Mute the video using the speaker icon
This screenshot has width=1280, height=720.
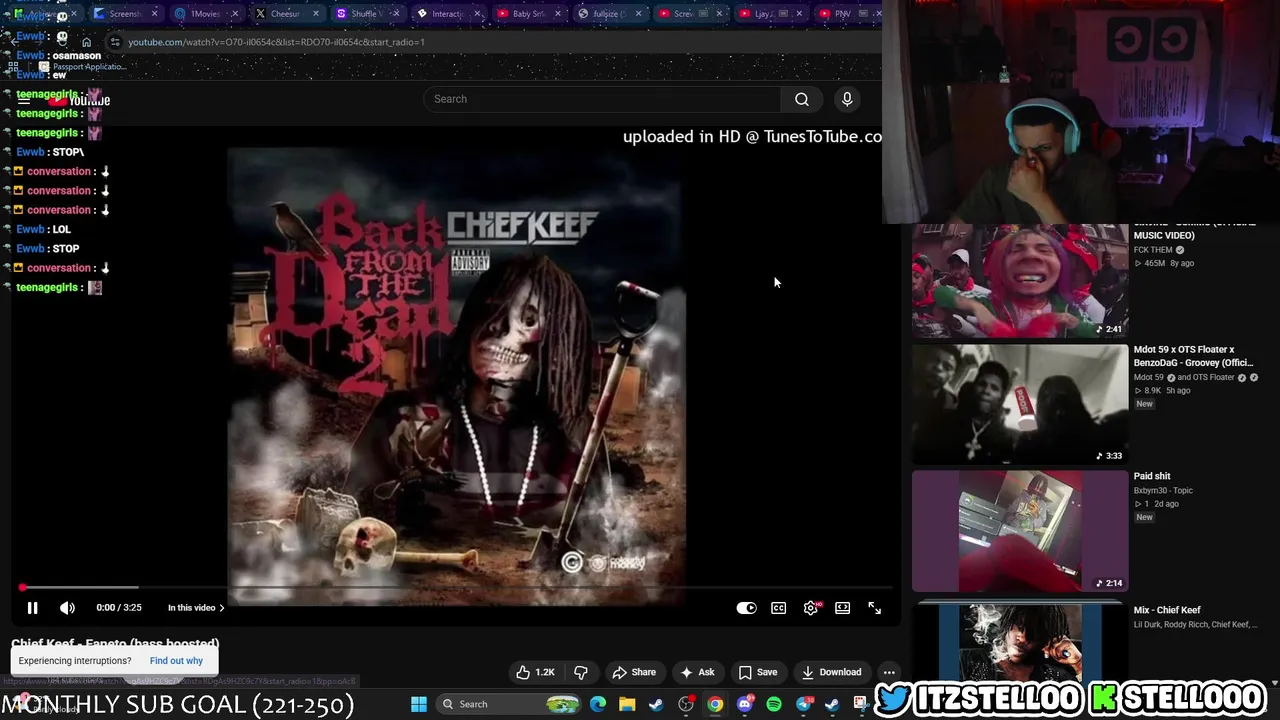point(67,608)
